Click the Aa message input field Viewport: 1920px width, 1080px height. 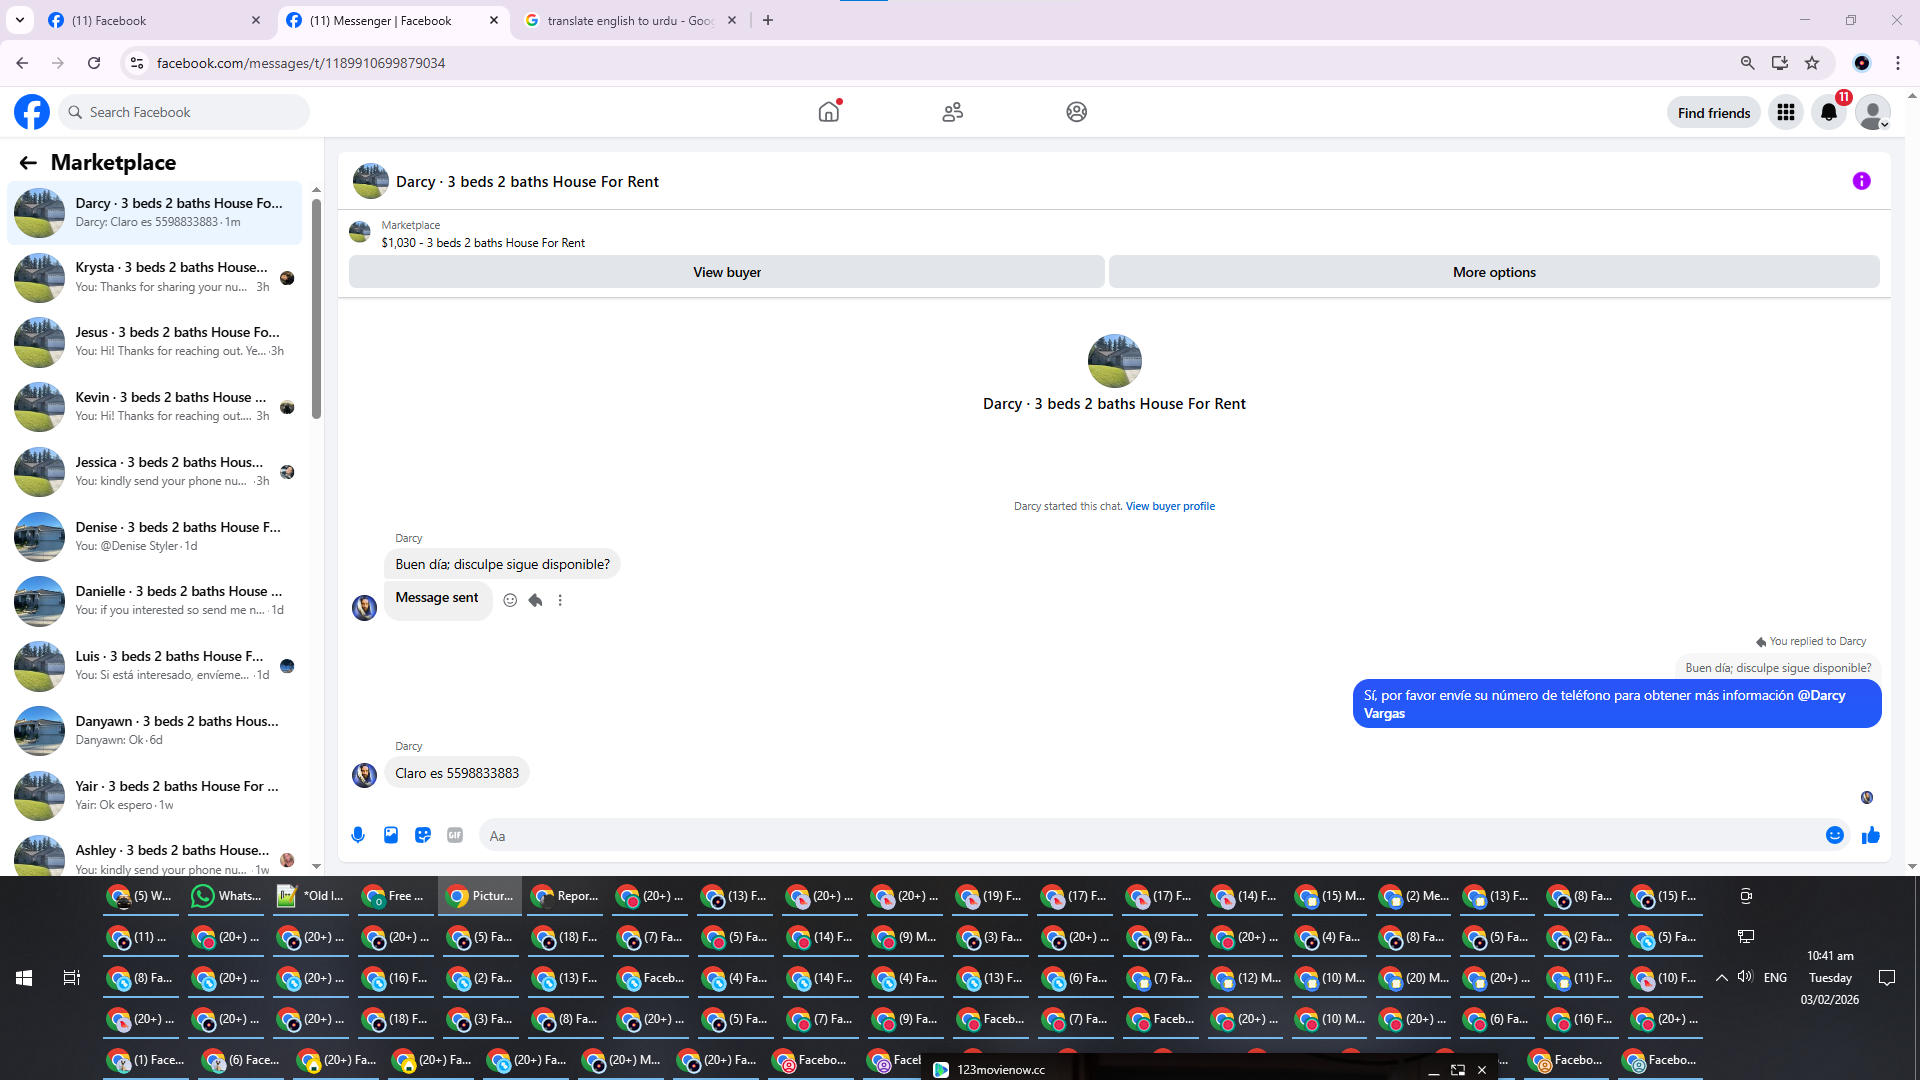click(1150, 836)
